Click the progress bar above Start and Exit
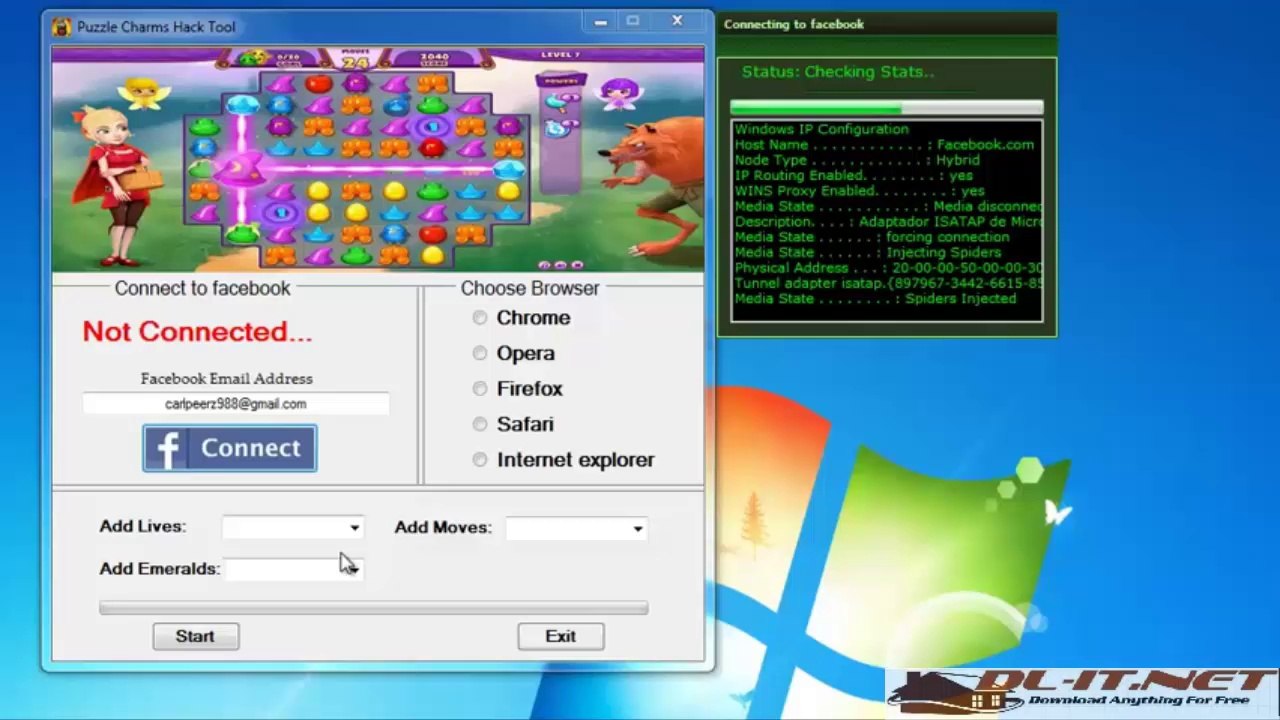This screenshot has width=1280, height=720. pyautogui.click(x=373, y=607)
